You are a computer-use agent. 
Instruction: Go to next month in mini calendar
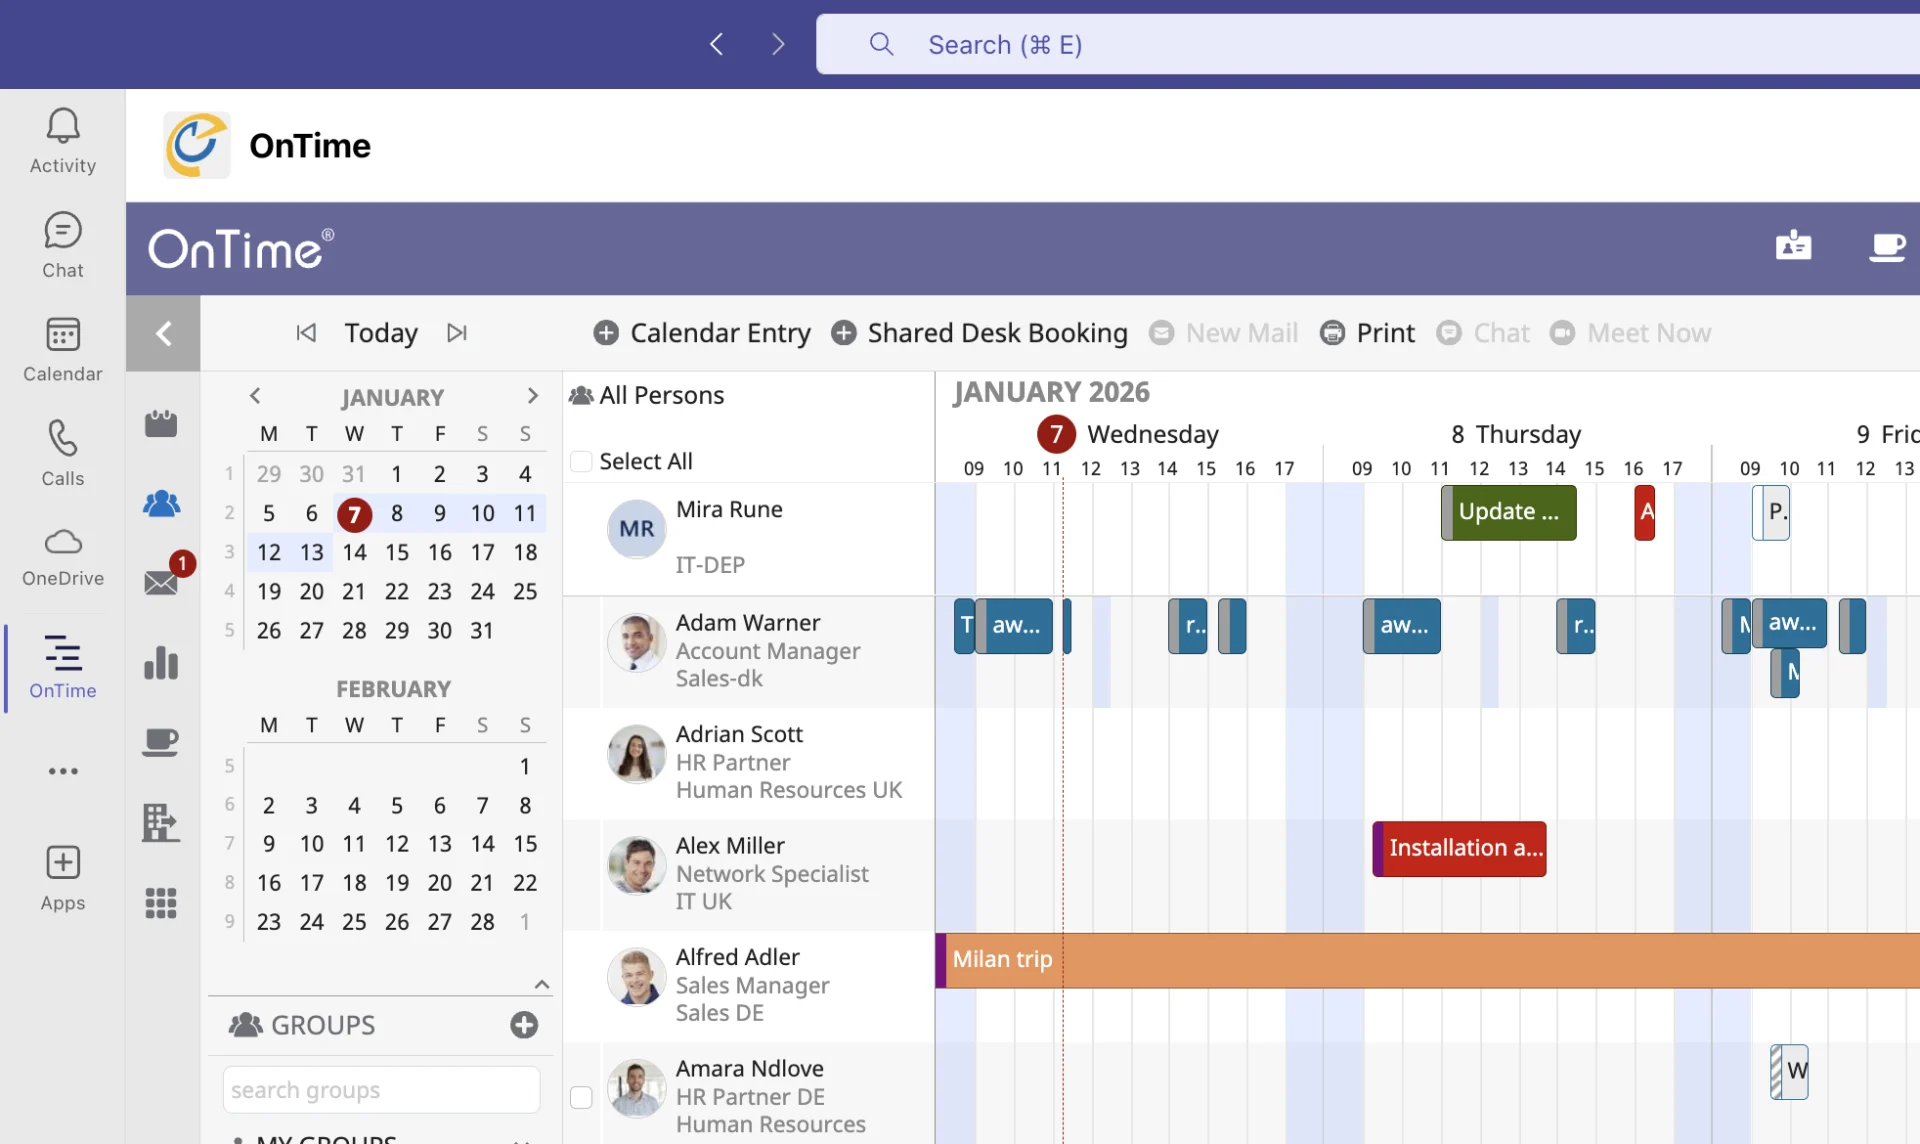coord(532,396)
